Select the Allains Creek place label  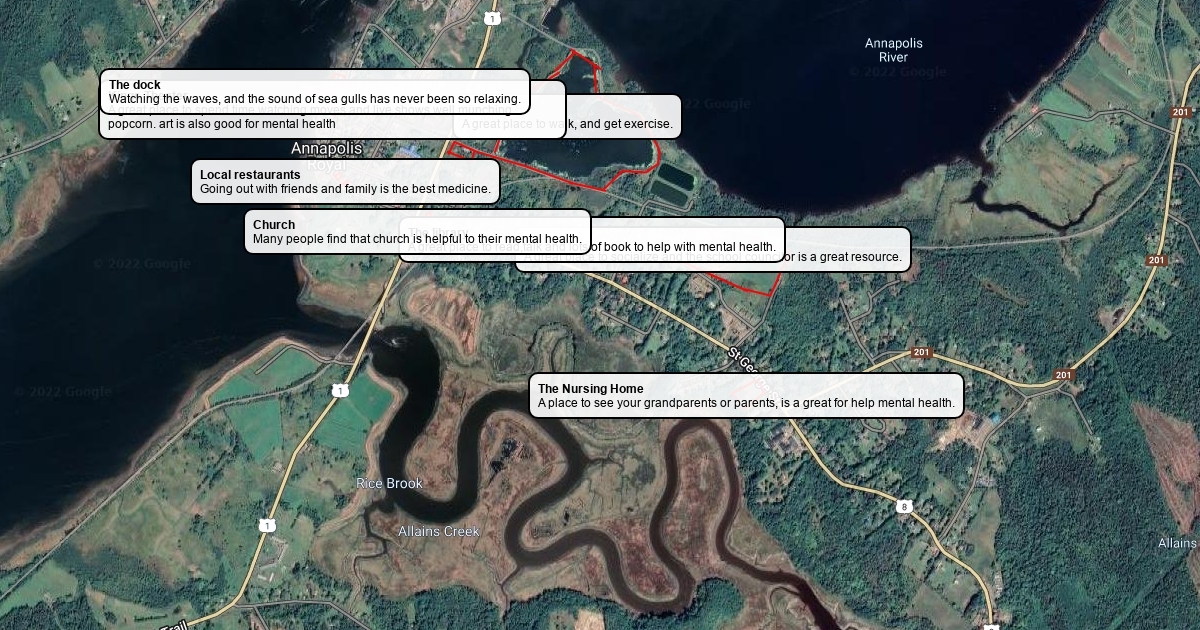(439, 531)
